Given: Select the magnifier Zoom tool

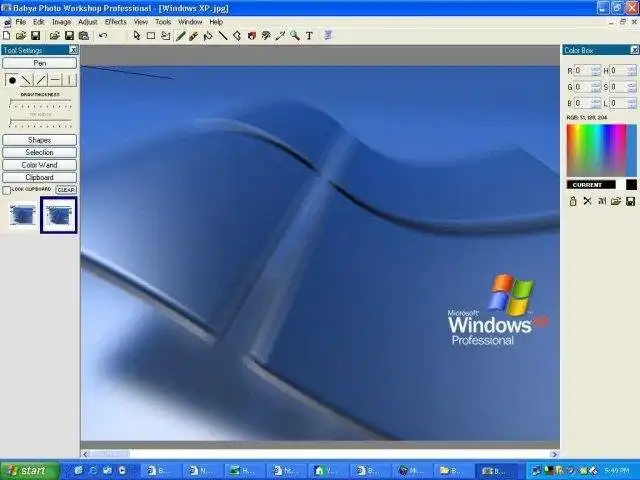Looking at the screenshot, I should [295, 36].
